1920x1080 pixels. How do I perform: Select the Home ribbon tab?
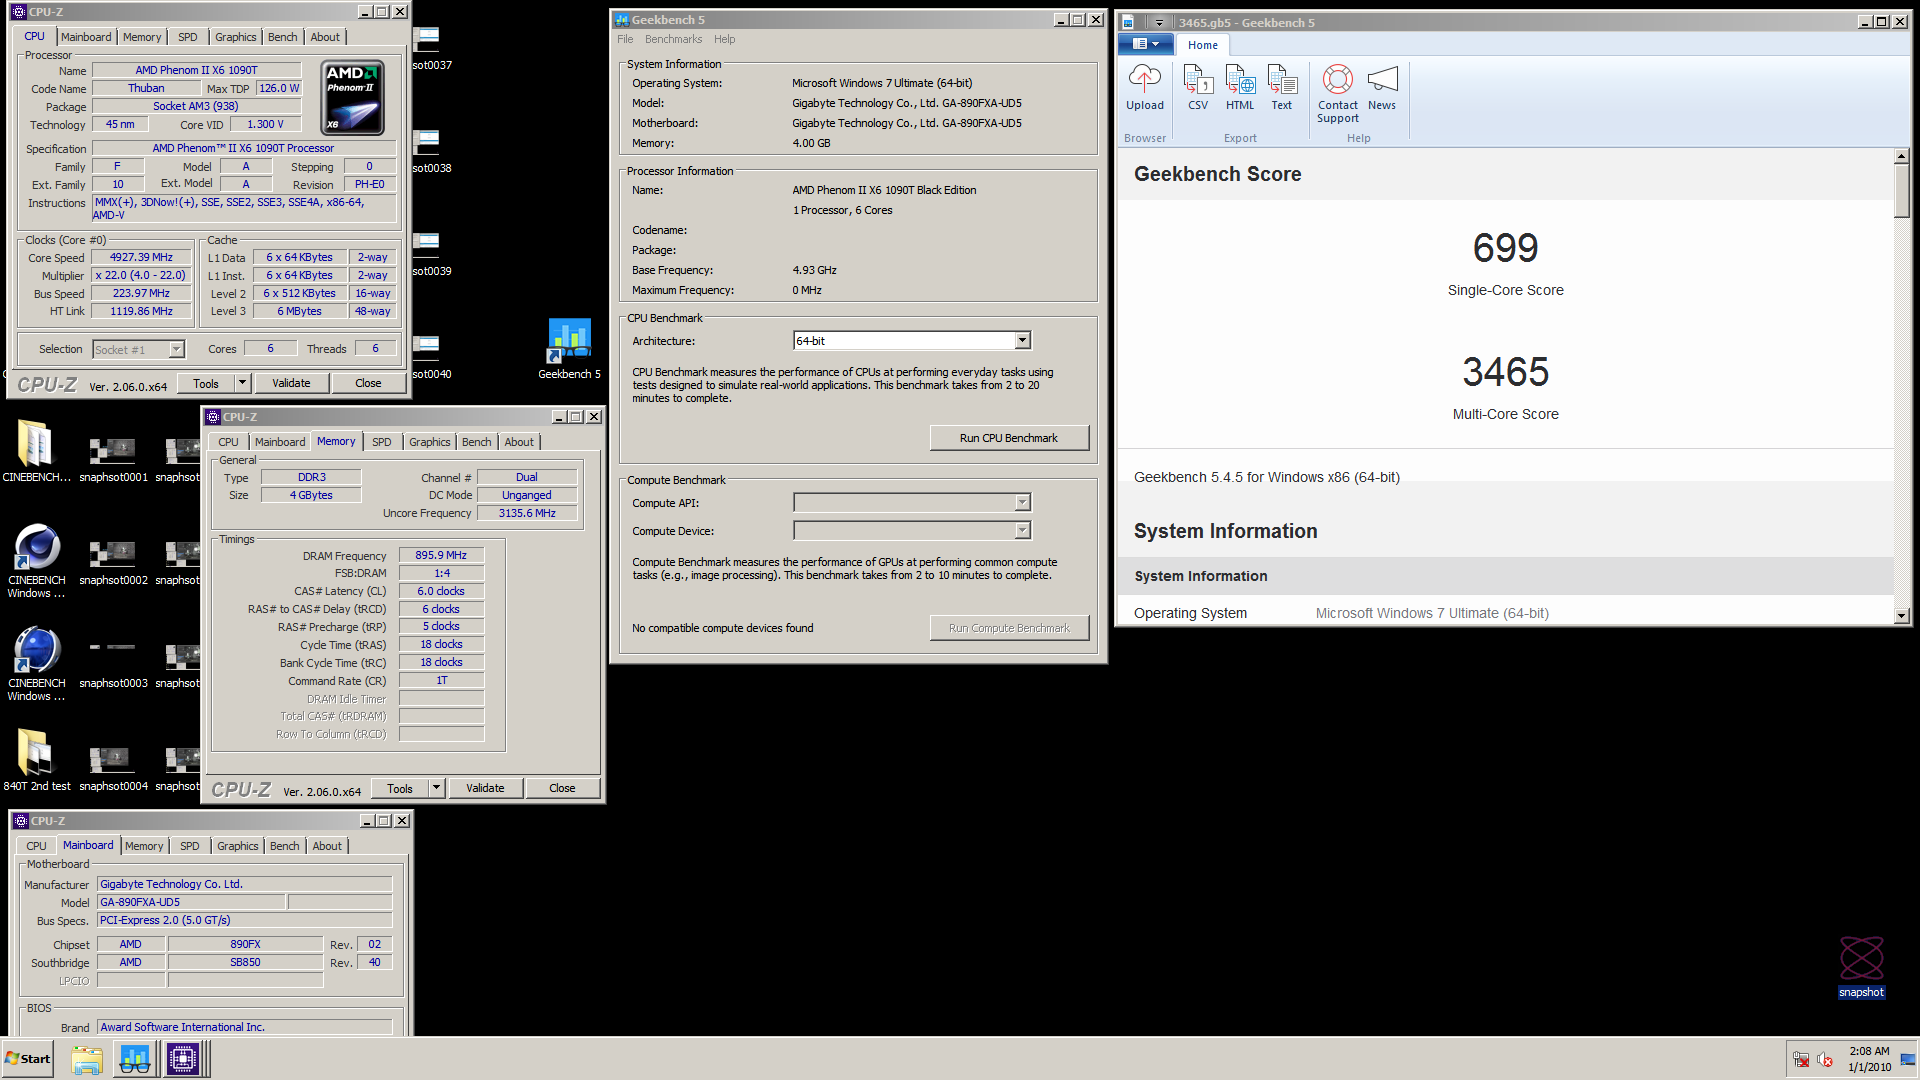[1203, 45]
